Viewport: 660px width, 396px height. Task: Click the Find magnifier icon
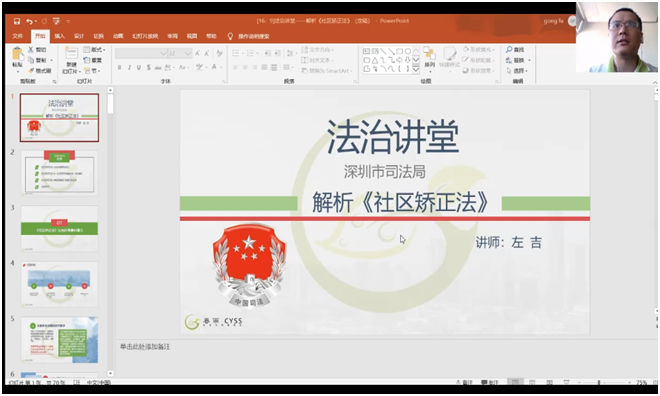tap(509, 50)
